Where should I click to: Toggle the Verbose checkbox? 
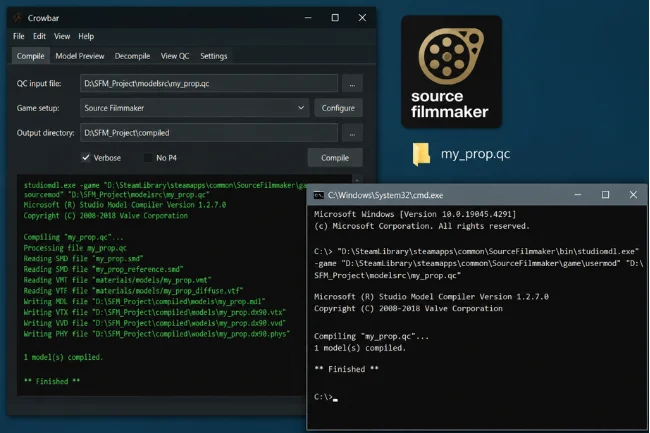tap(86, 157)
